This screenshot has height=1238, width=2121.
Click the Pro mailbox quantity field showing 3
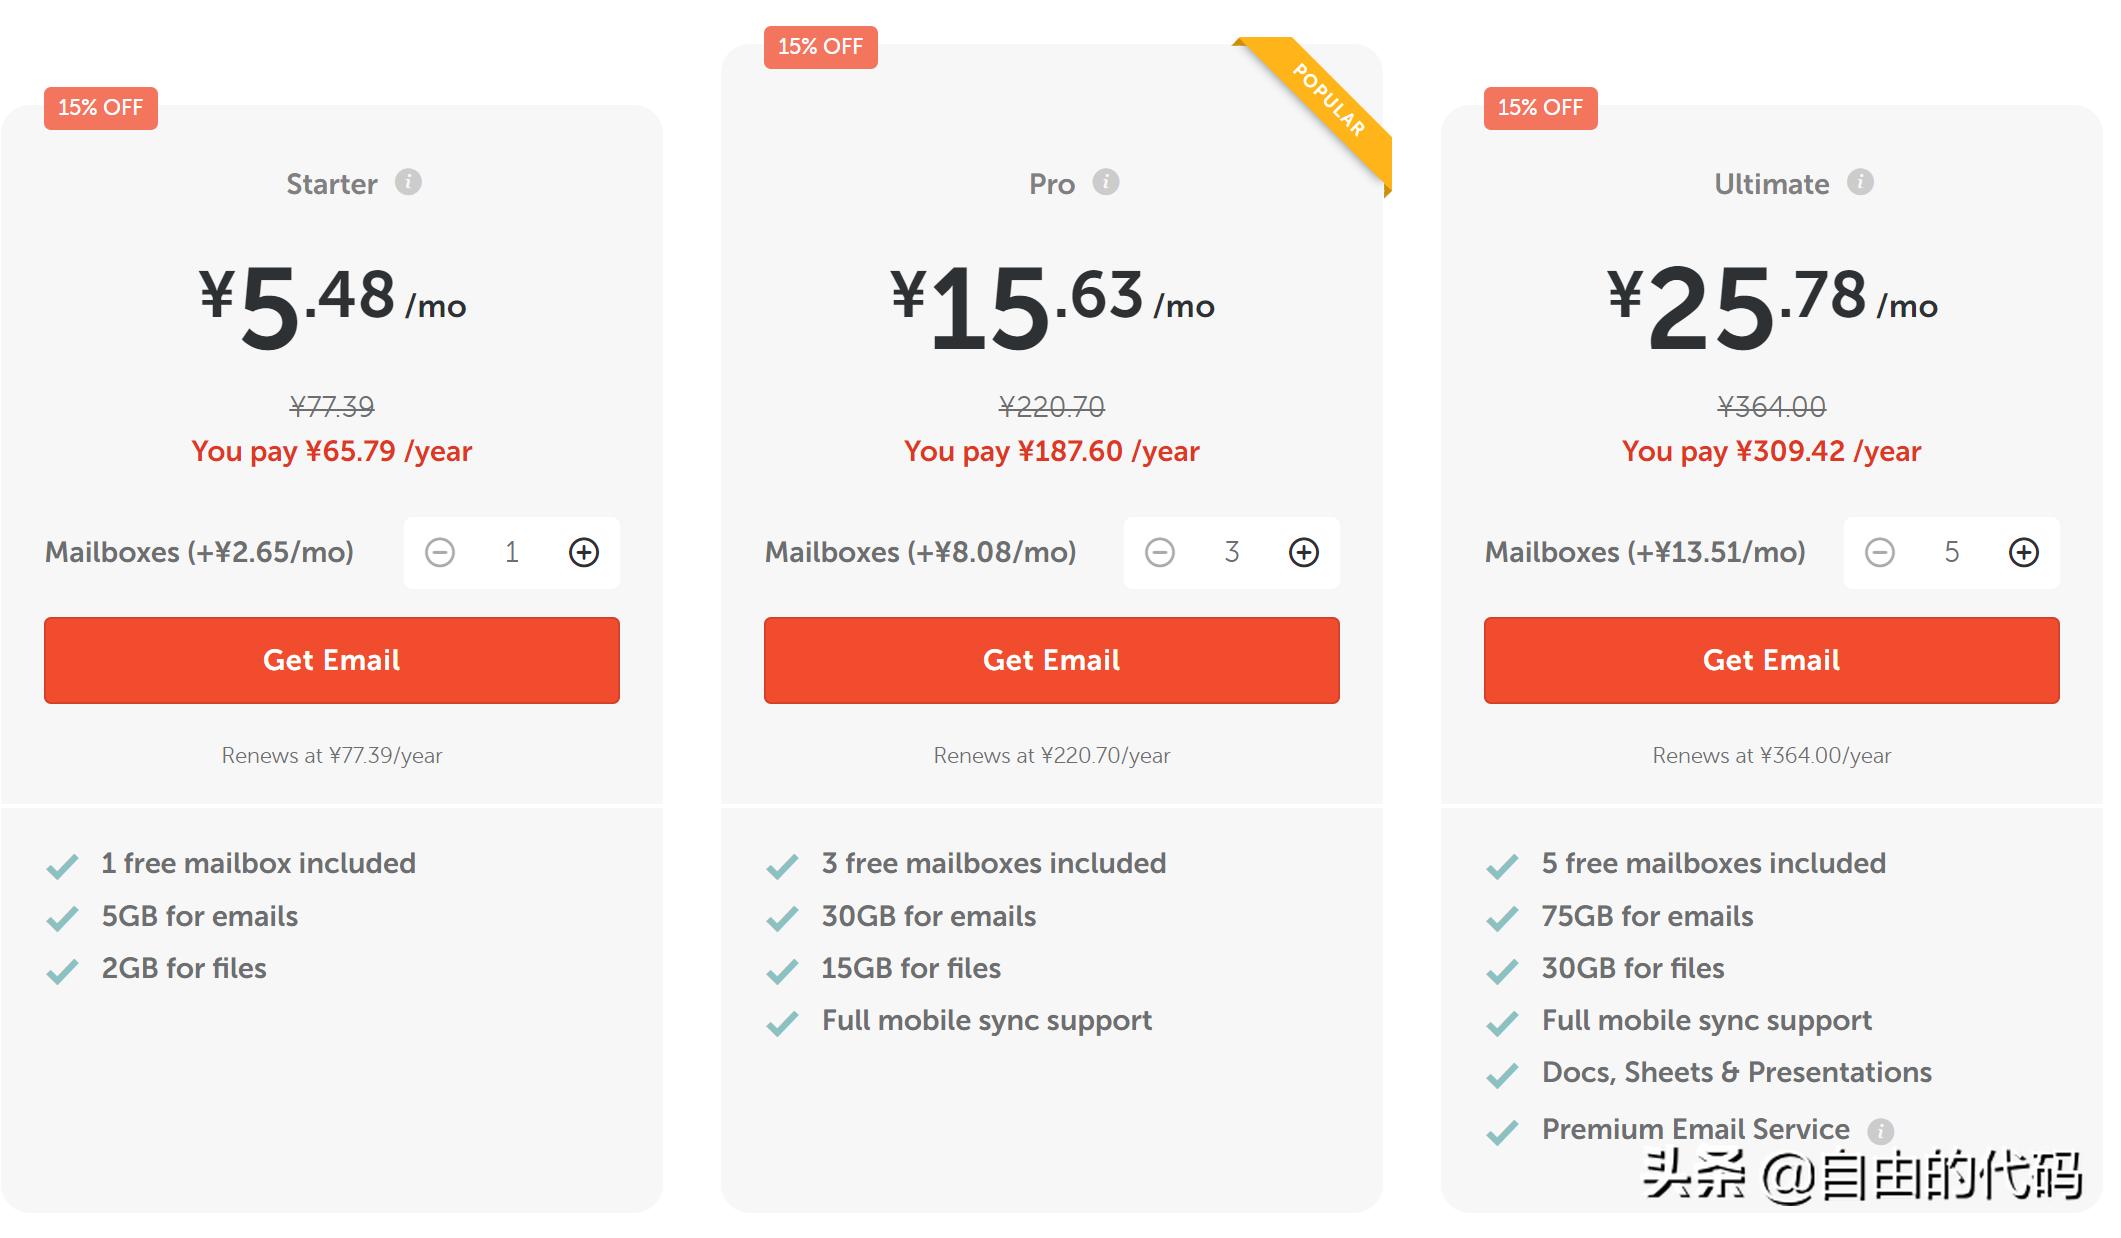tap(1232, 552)
